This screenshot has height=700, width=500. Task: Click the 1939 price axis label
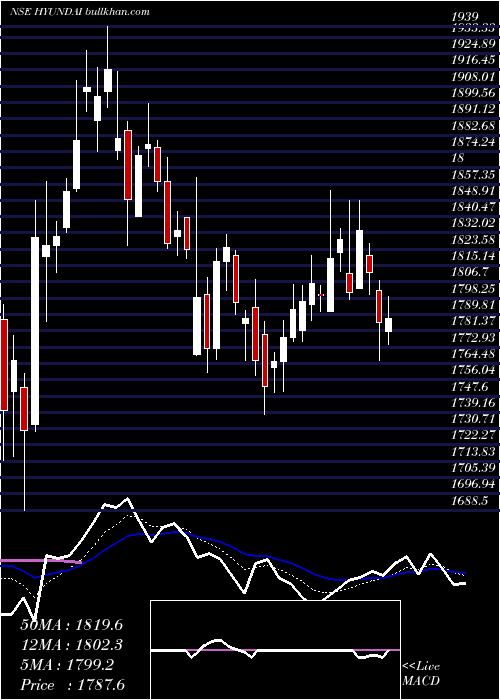point(466,17)
